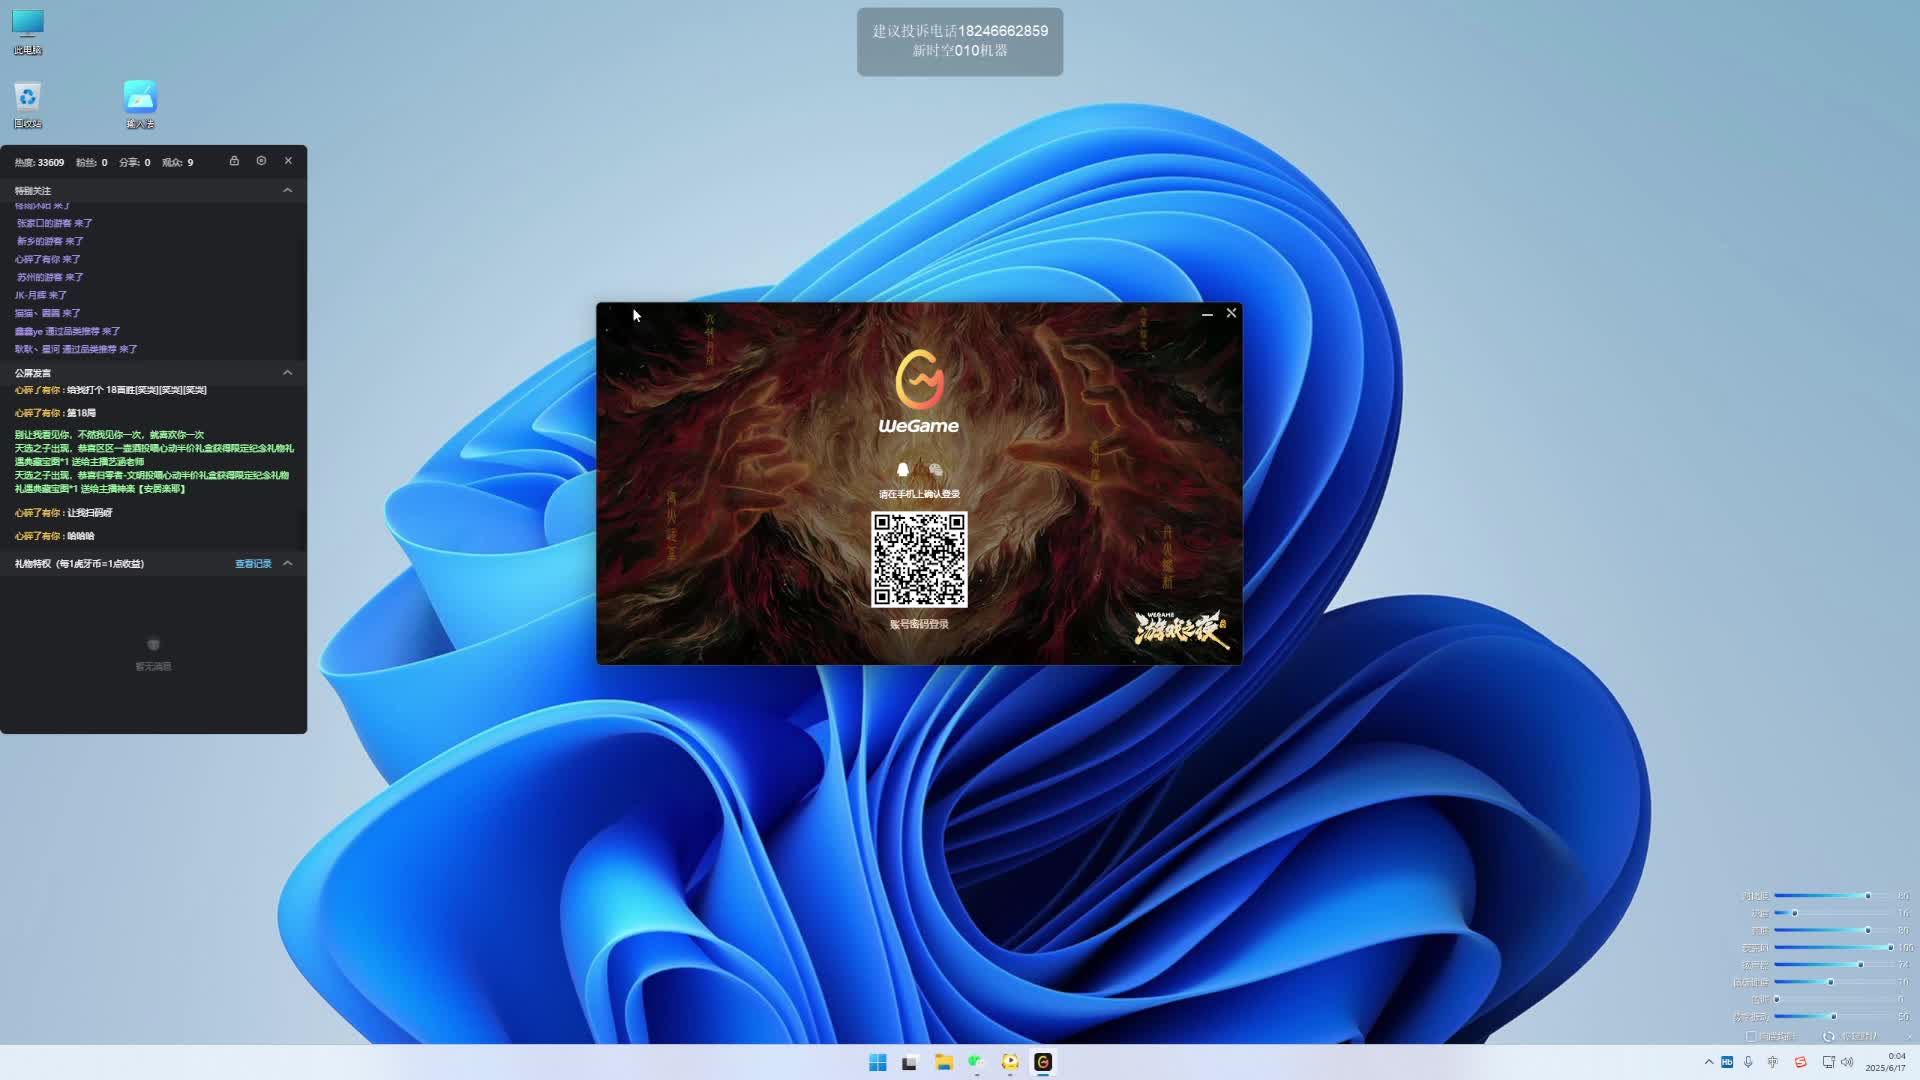Viewport: 1920px width, 1080px height.
Task: Click the 新乡的游客 来了 entry
Action: 50,241
